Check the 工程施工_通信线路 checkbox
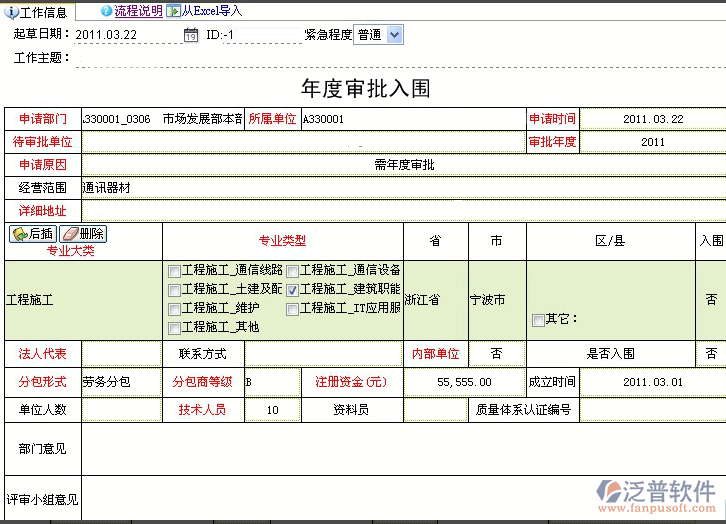The height and width of the screenshot is (524, 726). point(175,271)
